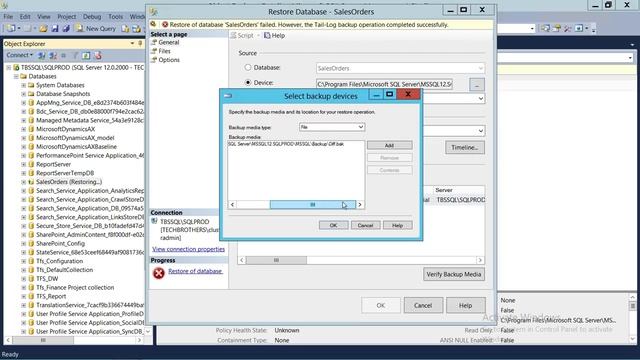Collapse the Databases tree node
Viewport: 640px width, 360px height.
tap(16, 76)
